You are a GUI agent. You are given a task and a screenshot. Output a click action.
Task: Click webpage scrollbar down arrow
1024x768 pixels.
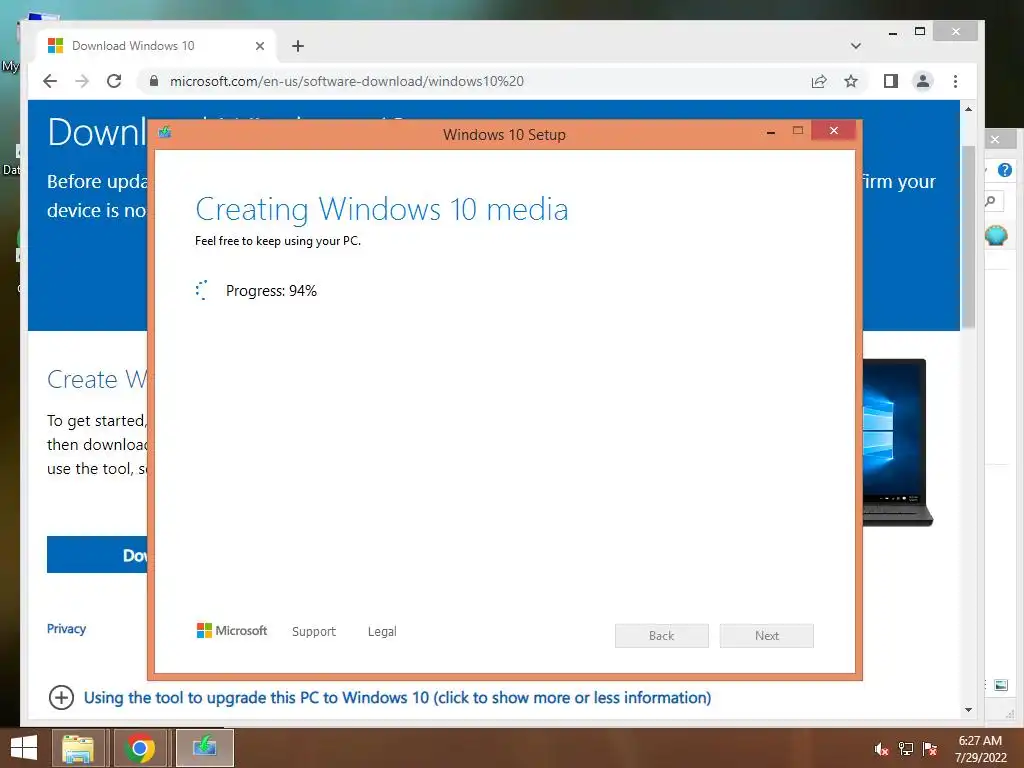[x=968, y=710]
